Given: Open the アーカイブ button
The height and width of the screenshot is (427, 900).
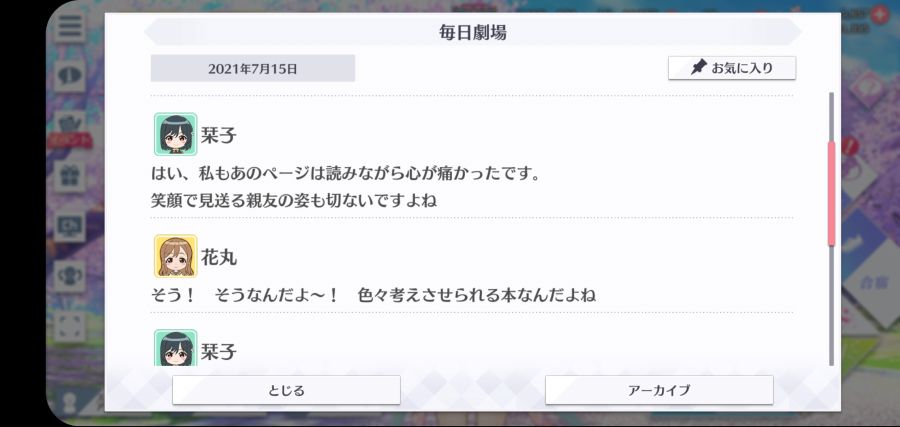Looking at the screenshot, I should tap(659, 390).
